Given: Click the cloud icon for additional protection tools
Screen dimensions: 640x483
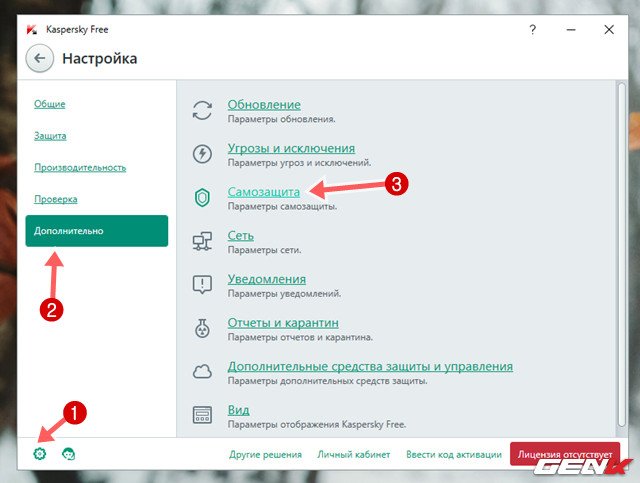Looking at the screenshot, I should (202, 372).
